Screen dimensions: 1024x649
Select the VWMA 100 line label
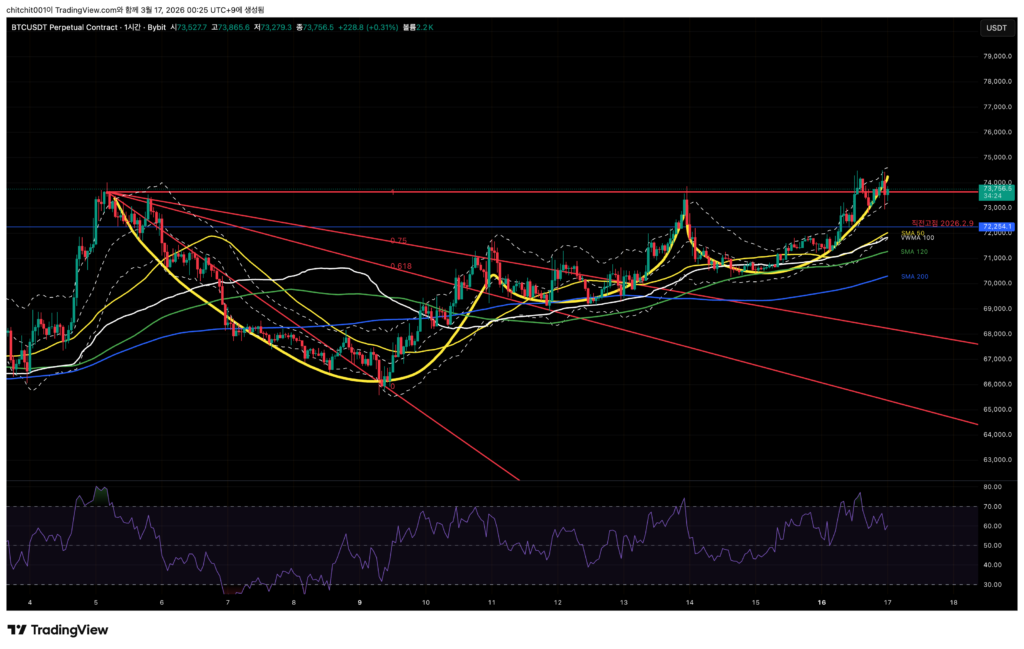917,238
